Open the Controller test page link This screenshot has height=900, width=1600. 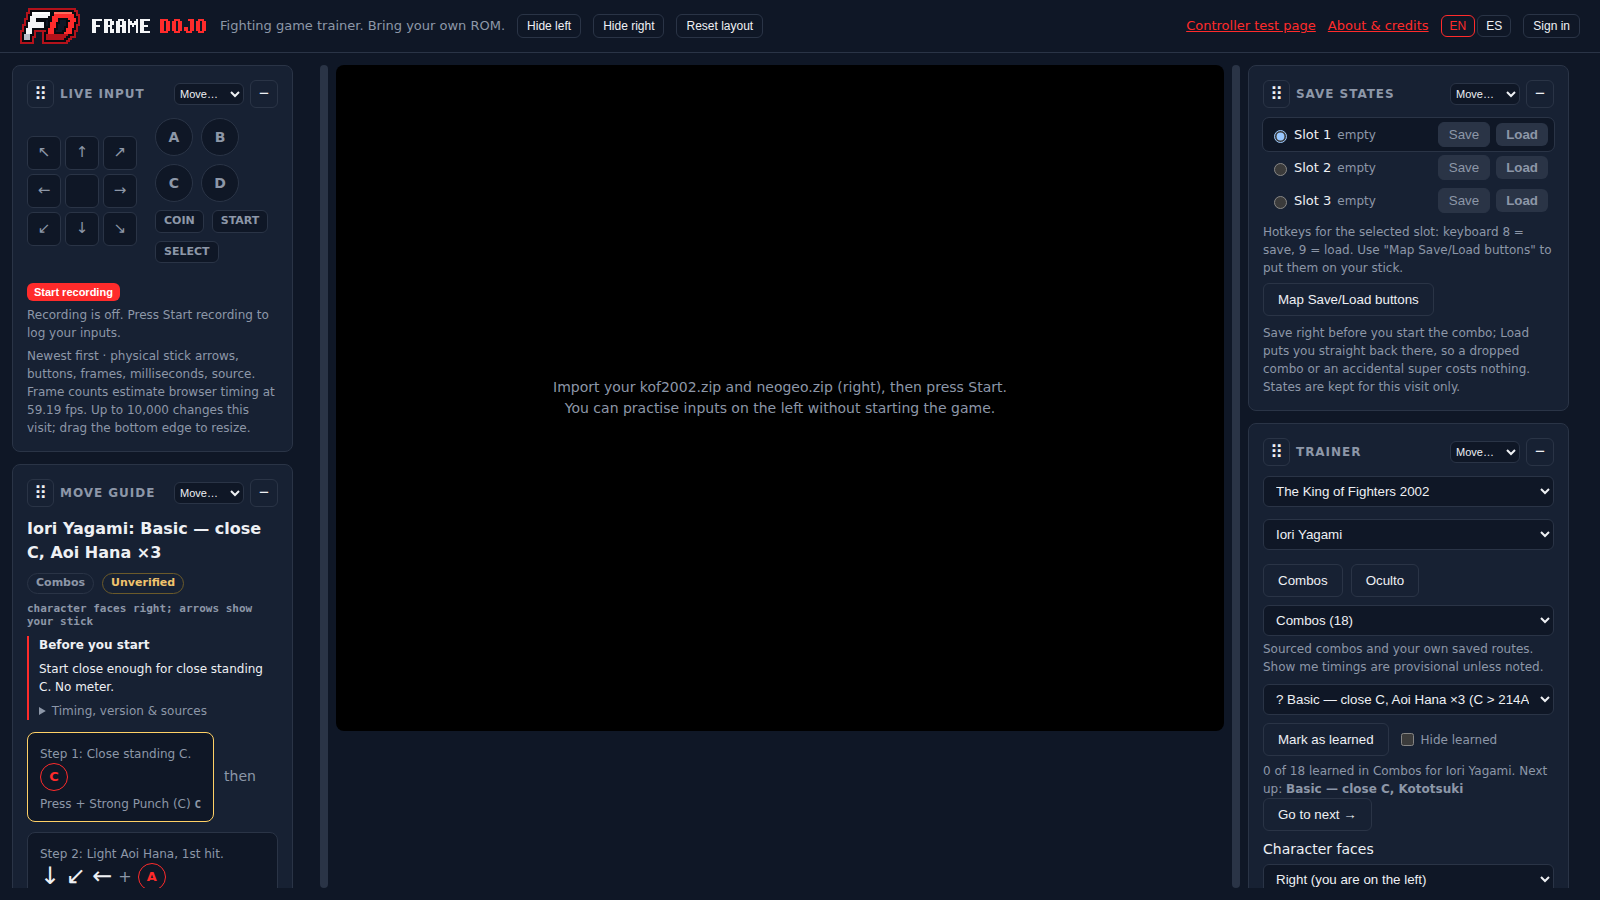tap(1251, 26)
